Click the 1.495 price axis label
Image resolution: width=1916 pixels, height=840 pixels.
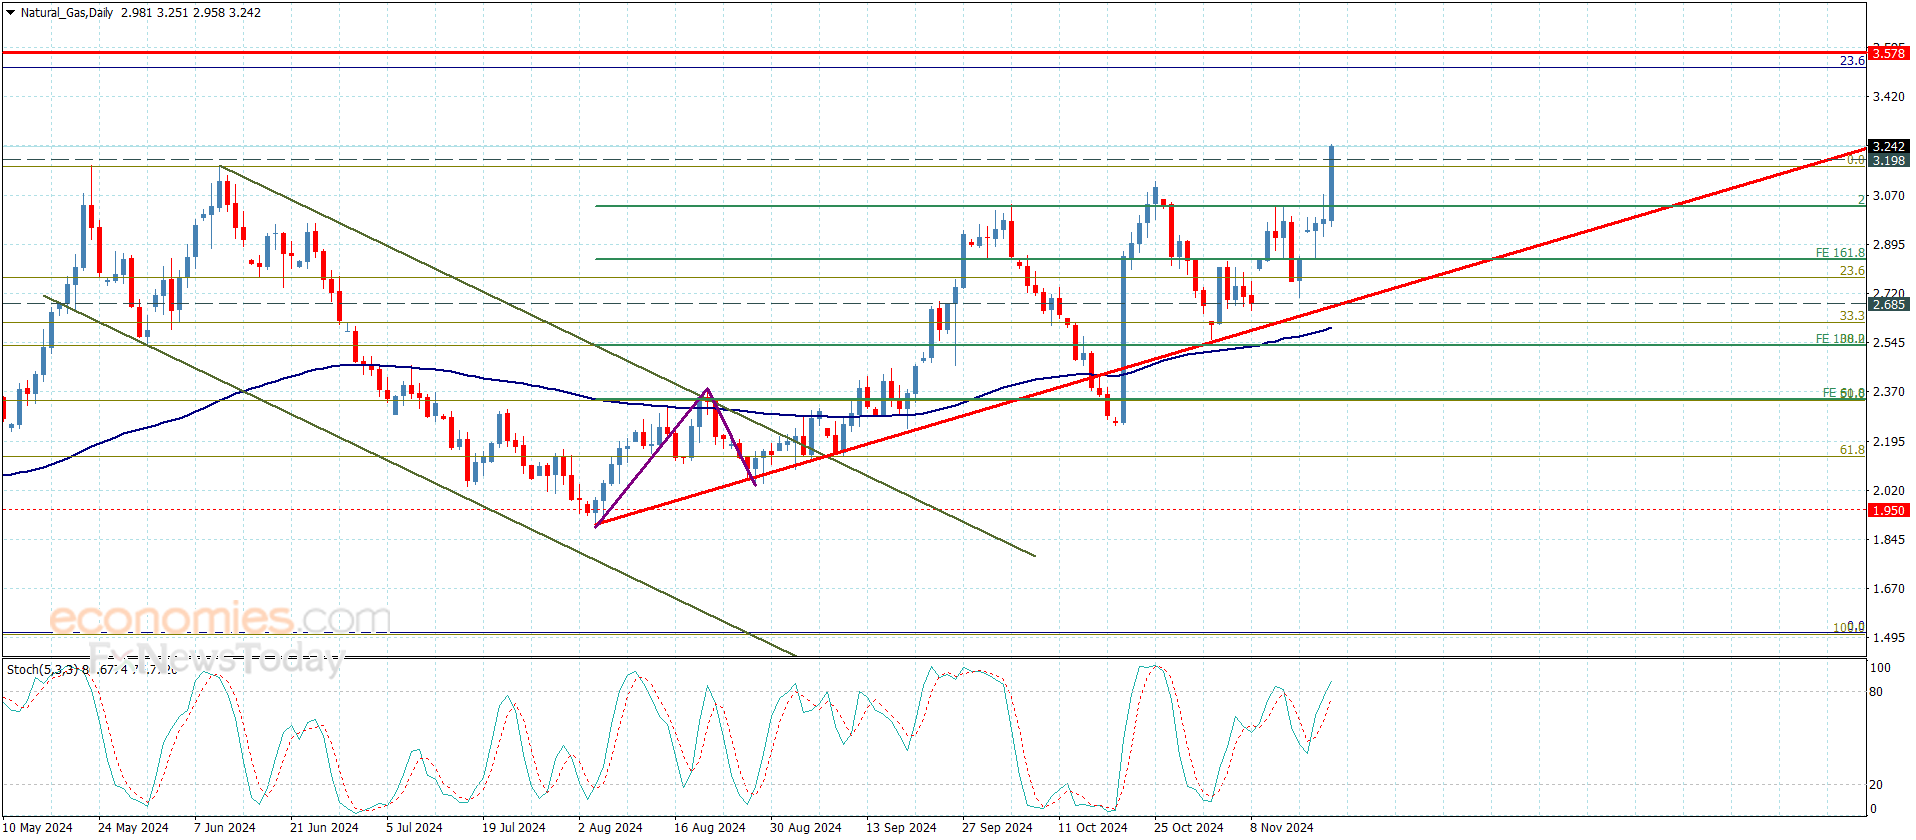point(1888,638)
